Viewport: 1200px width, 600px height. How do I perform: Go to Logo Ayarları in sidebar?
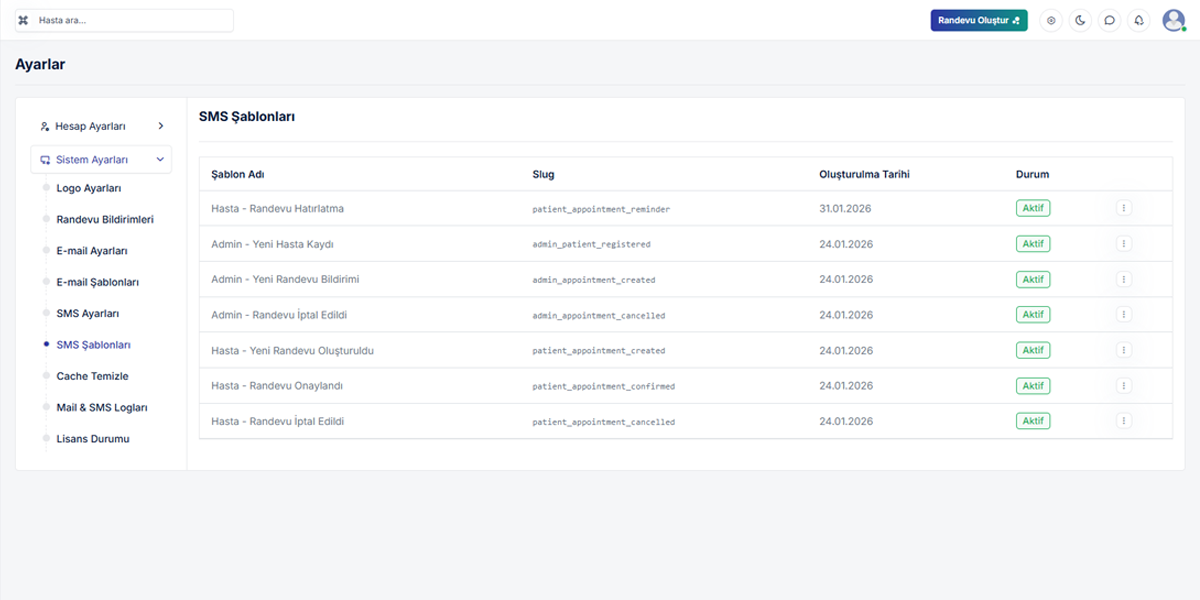click(x=89, y=188)
